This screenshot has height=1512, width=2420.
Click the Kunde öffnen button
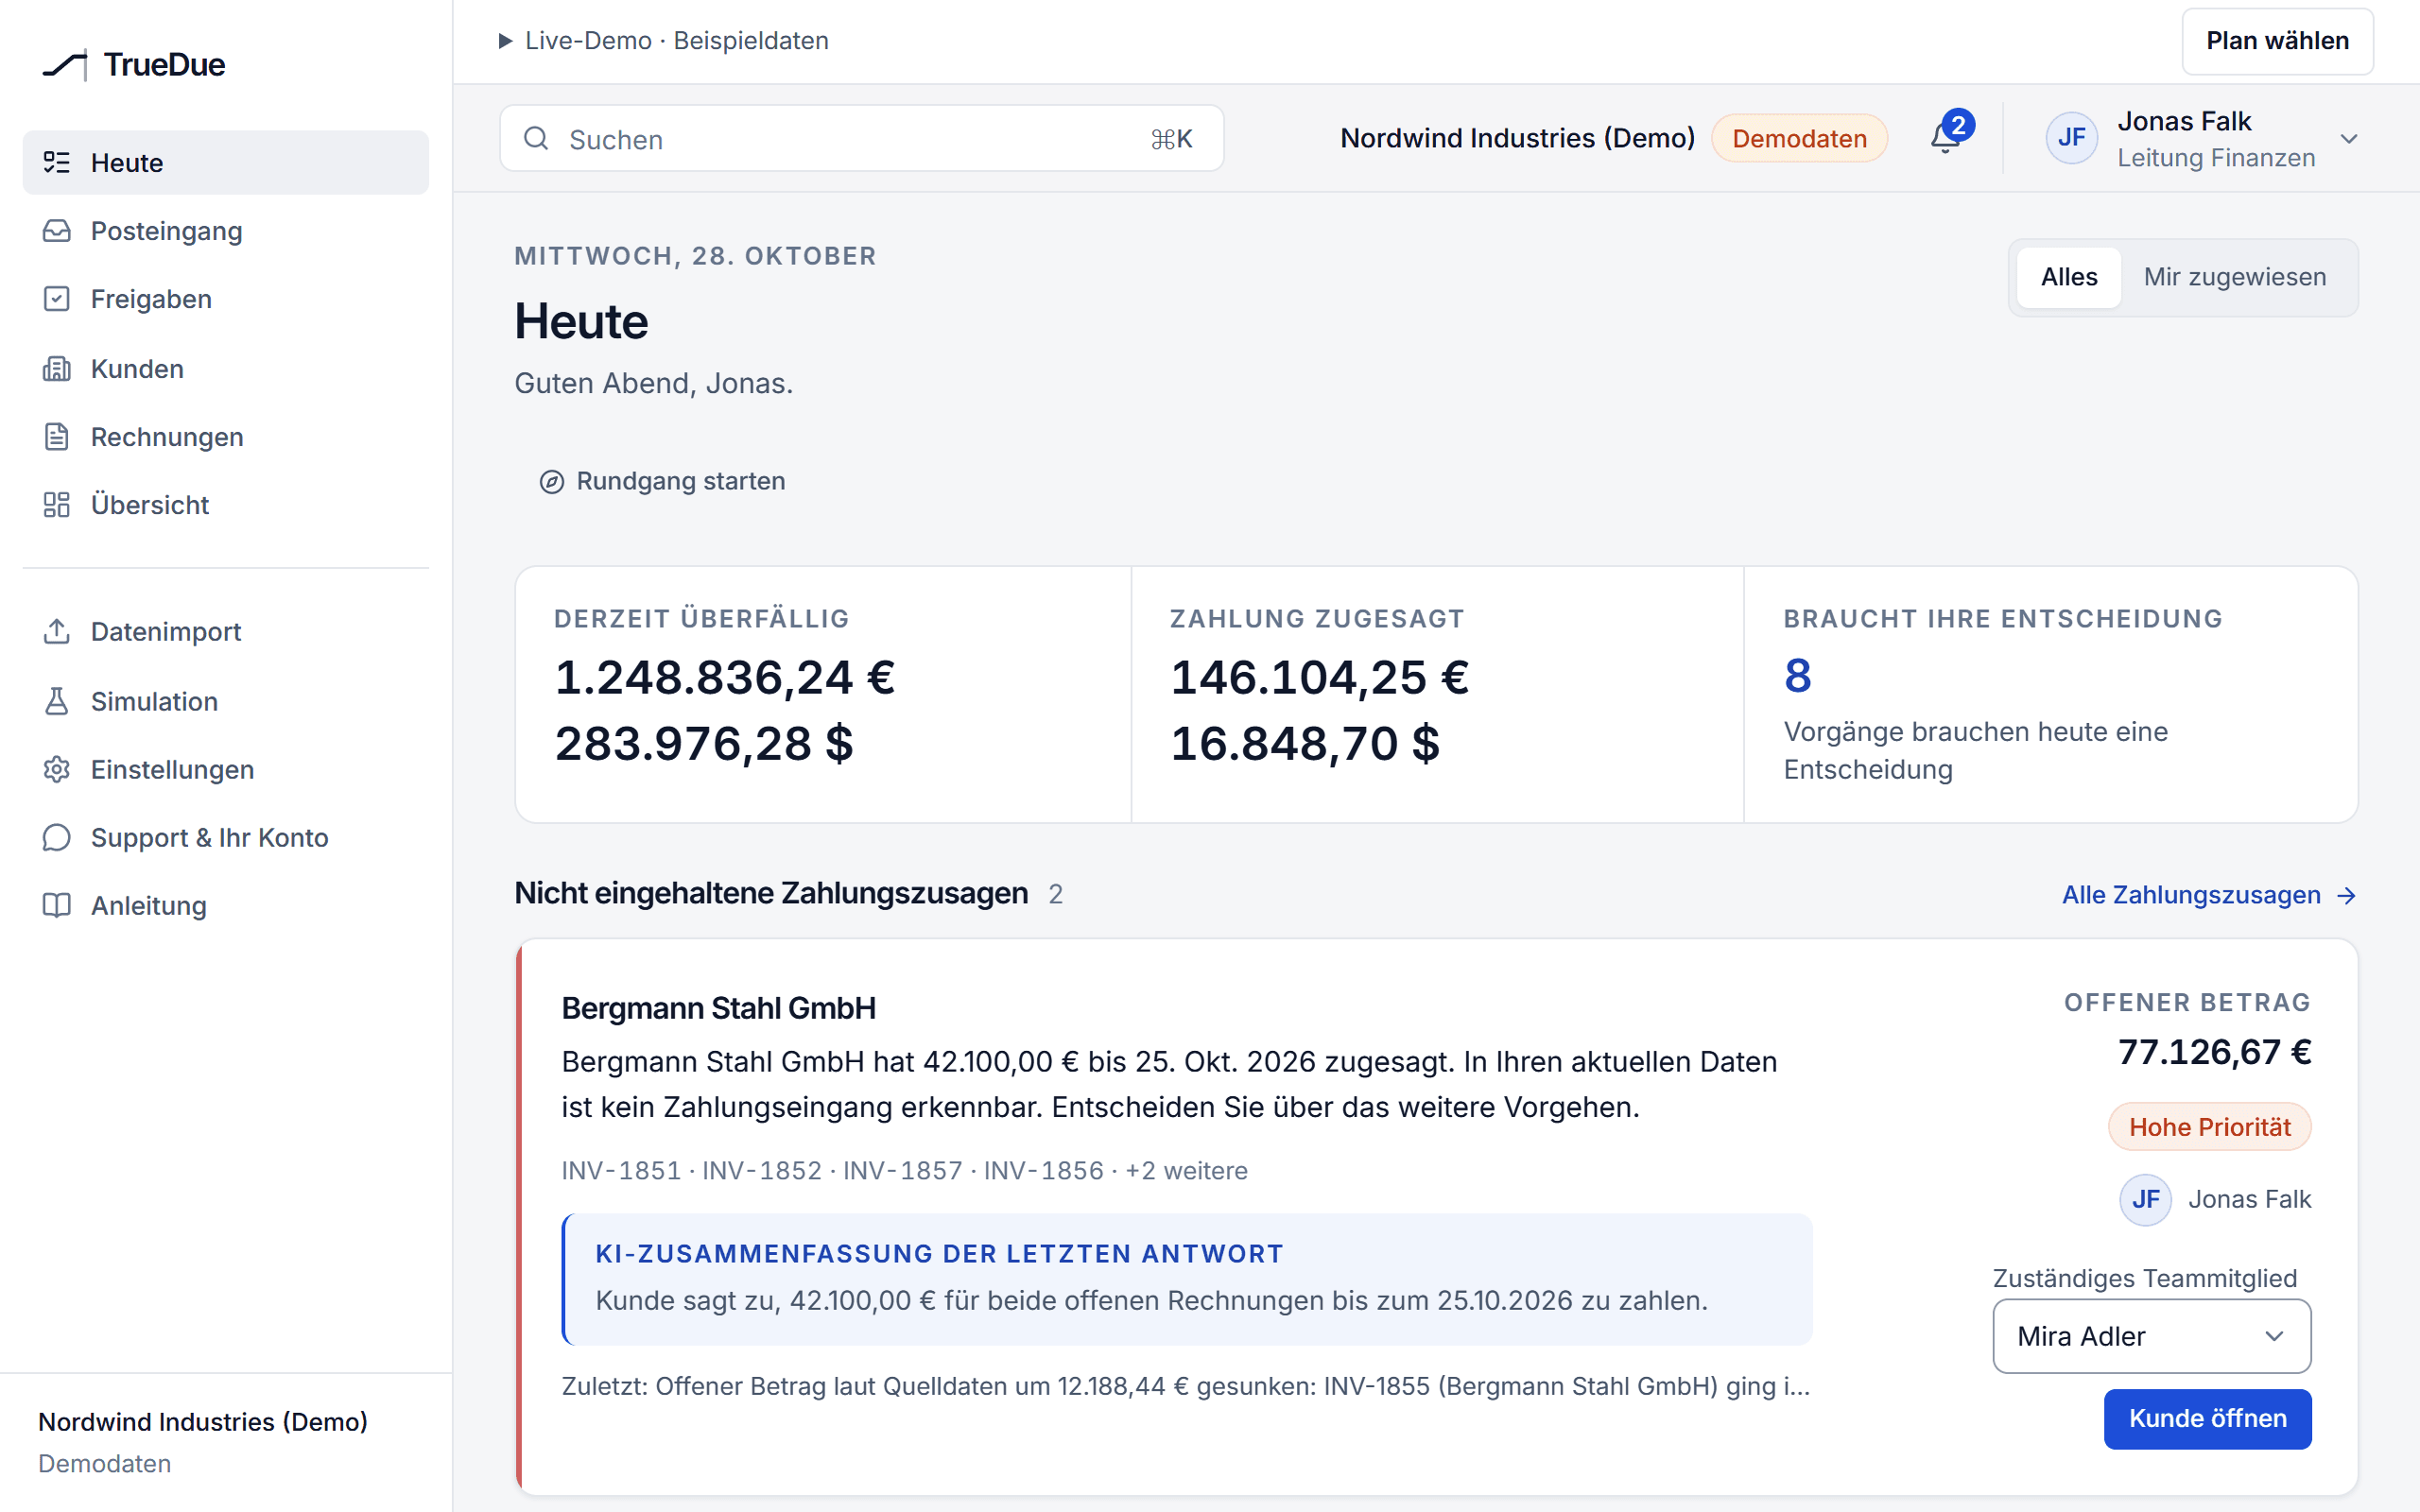[x=2207, y=1418]
